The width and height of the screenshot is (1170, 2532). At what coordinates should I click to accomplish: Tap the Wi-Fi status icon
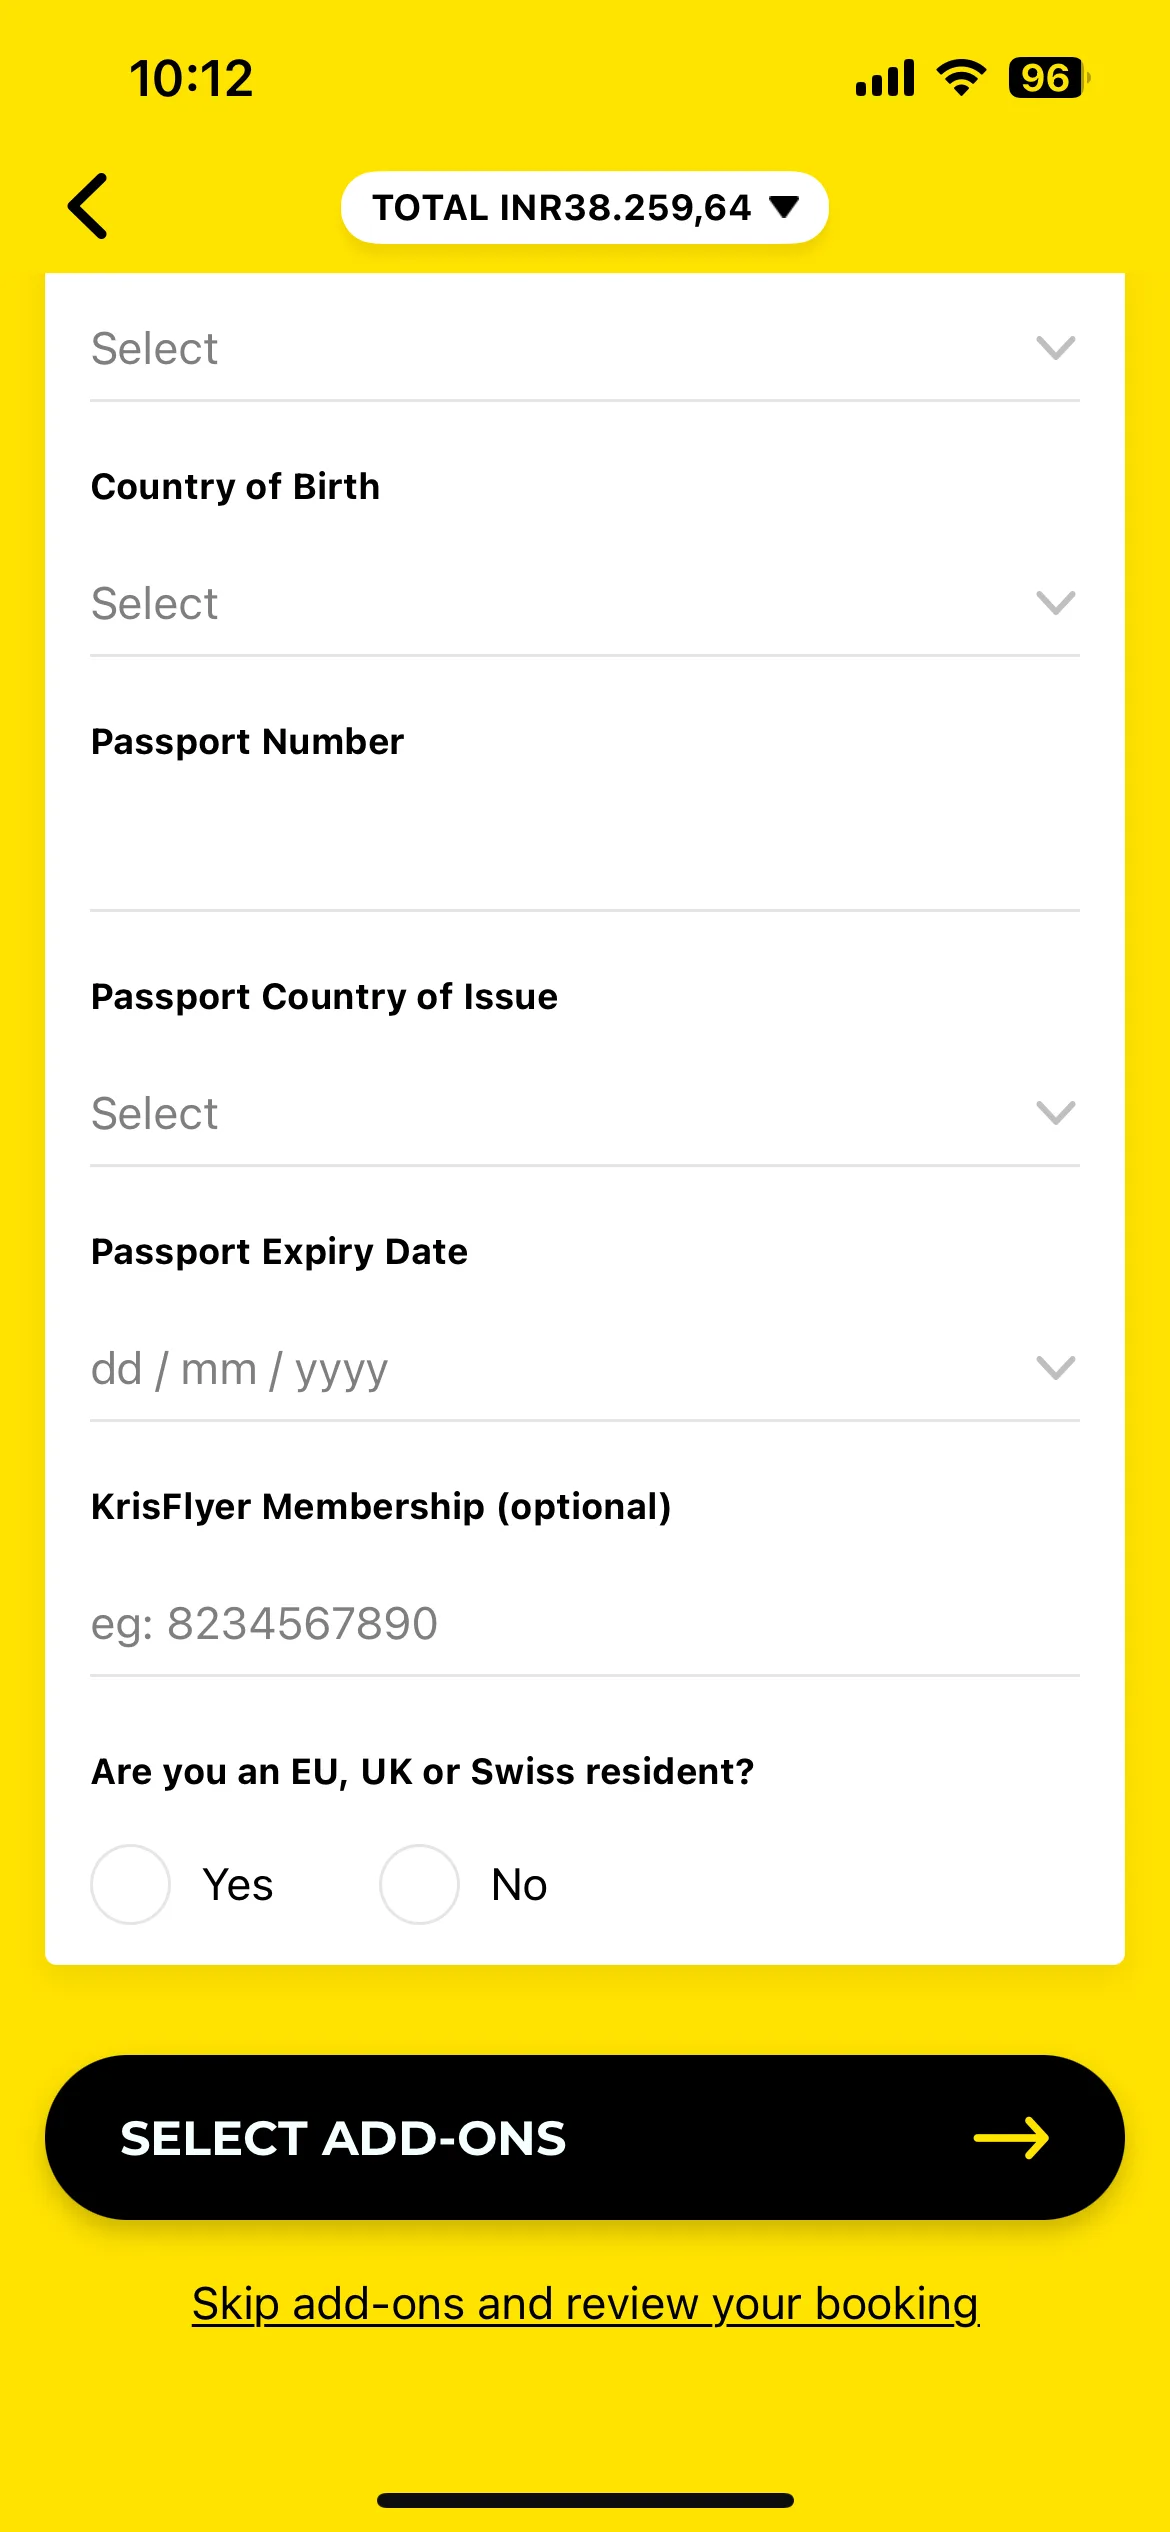pos(961,78)
